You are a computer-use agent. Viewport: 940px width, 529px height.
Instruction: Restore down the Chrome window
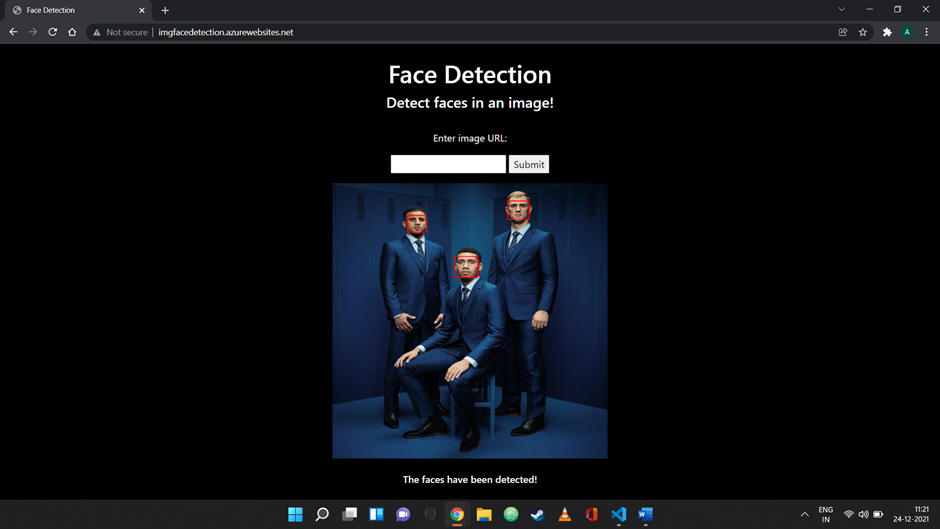tap(897, 10)
